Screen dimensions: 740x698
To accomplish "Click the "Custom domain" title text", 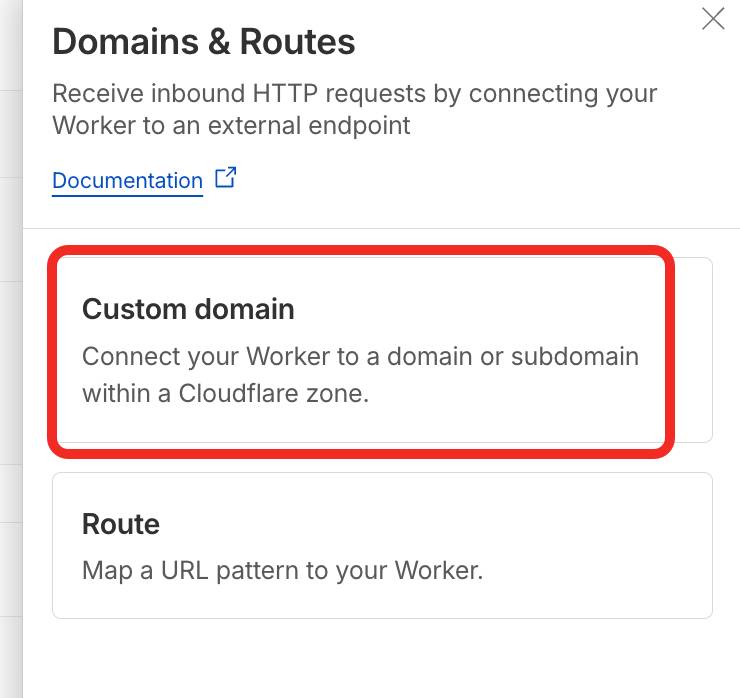I will [x=188, y=309].
